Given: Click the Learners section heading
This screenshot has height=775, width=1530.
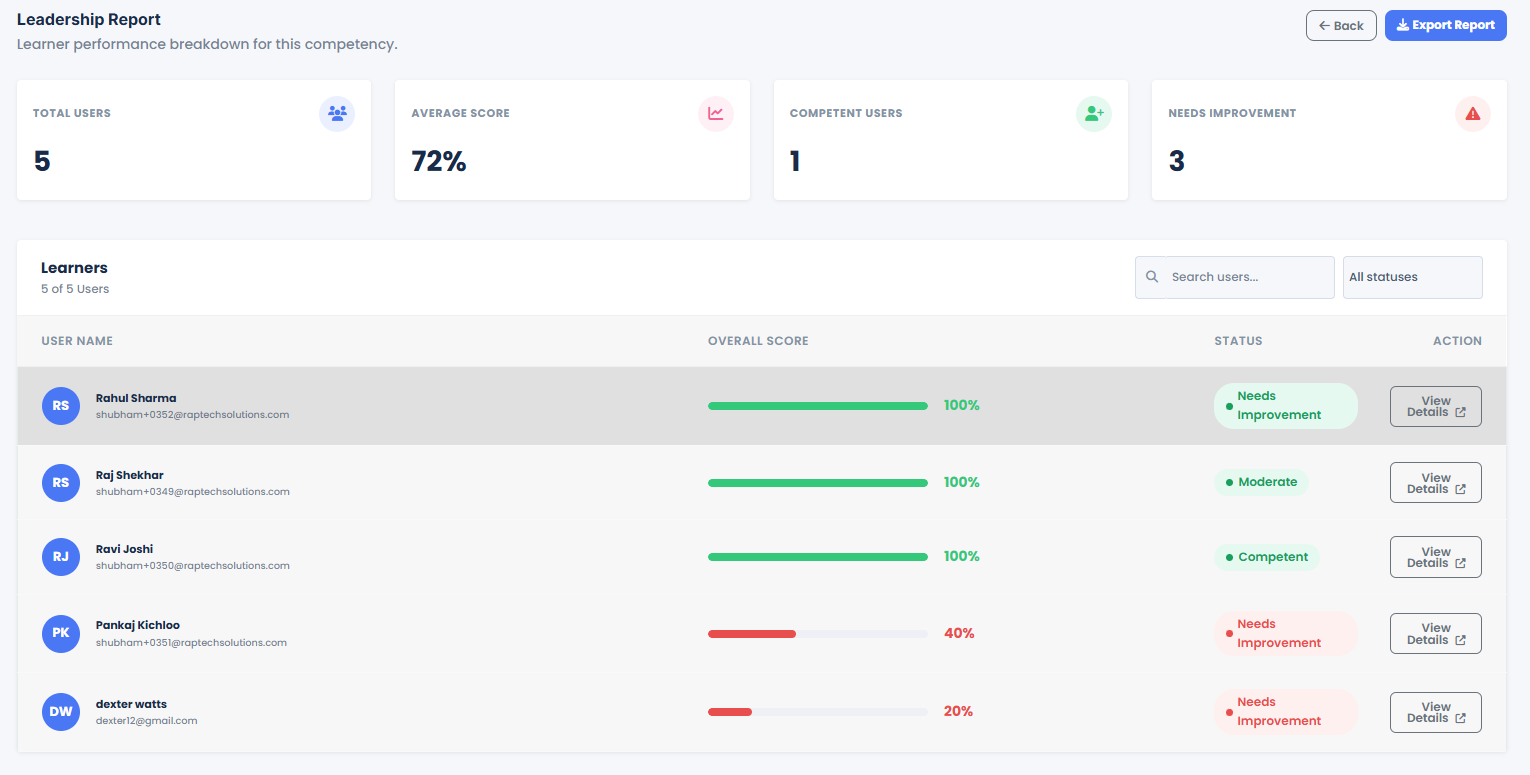Looking at the screenshot, I should click(74, 268).
